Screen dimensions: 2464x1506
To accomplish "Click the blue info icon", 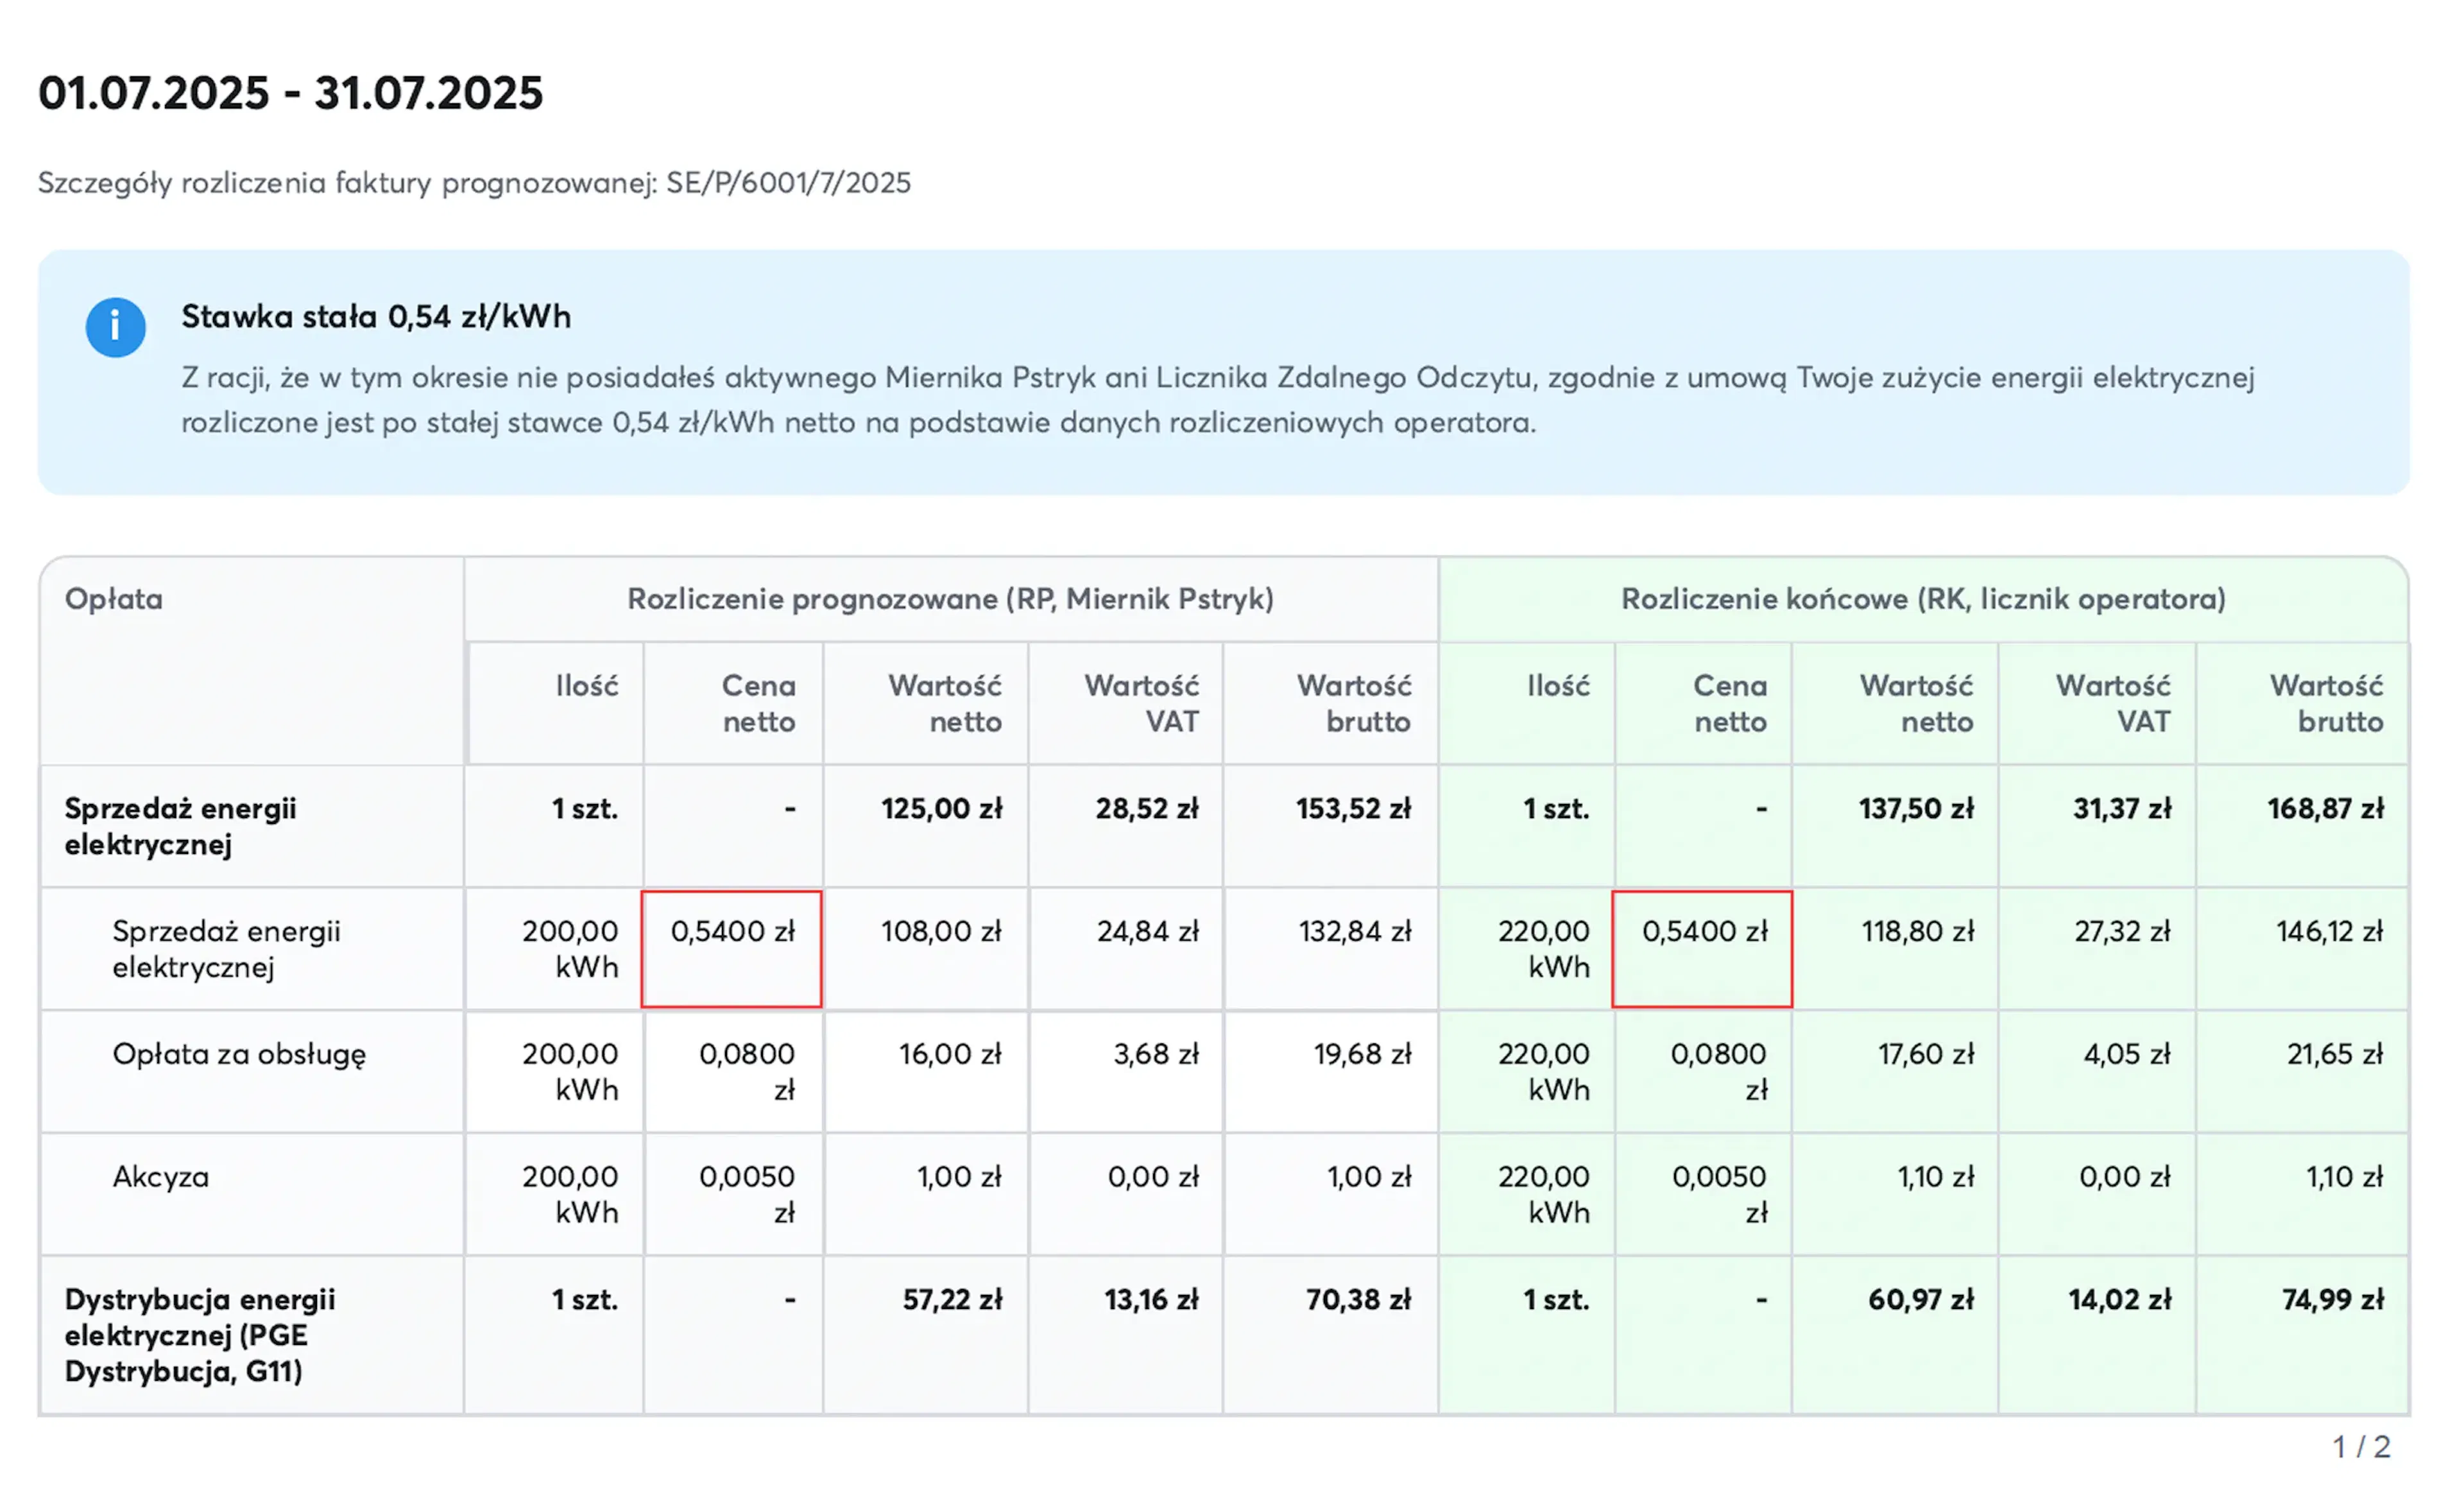I will [115, 327].
